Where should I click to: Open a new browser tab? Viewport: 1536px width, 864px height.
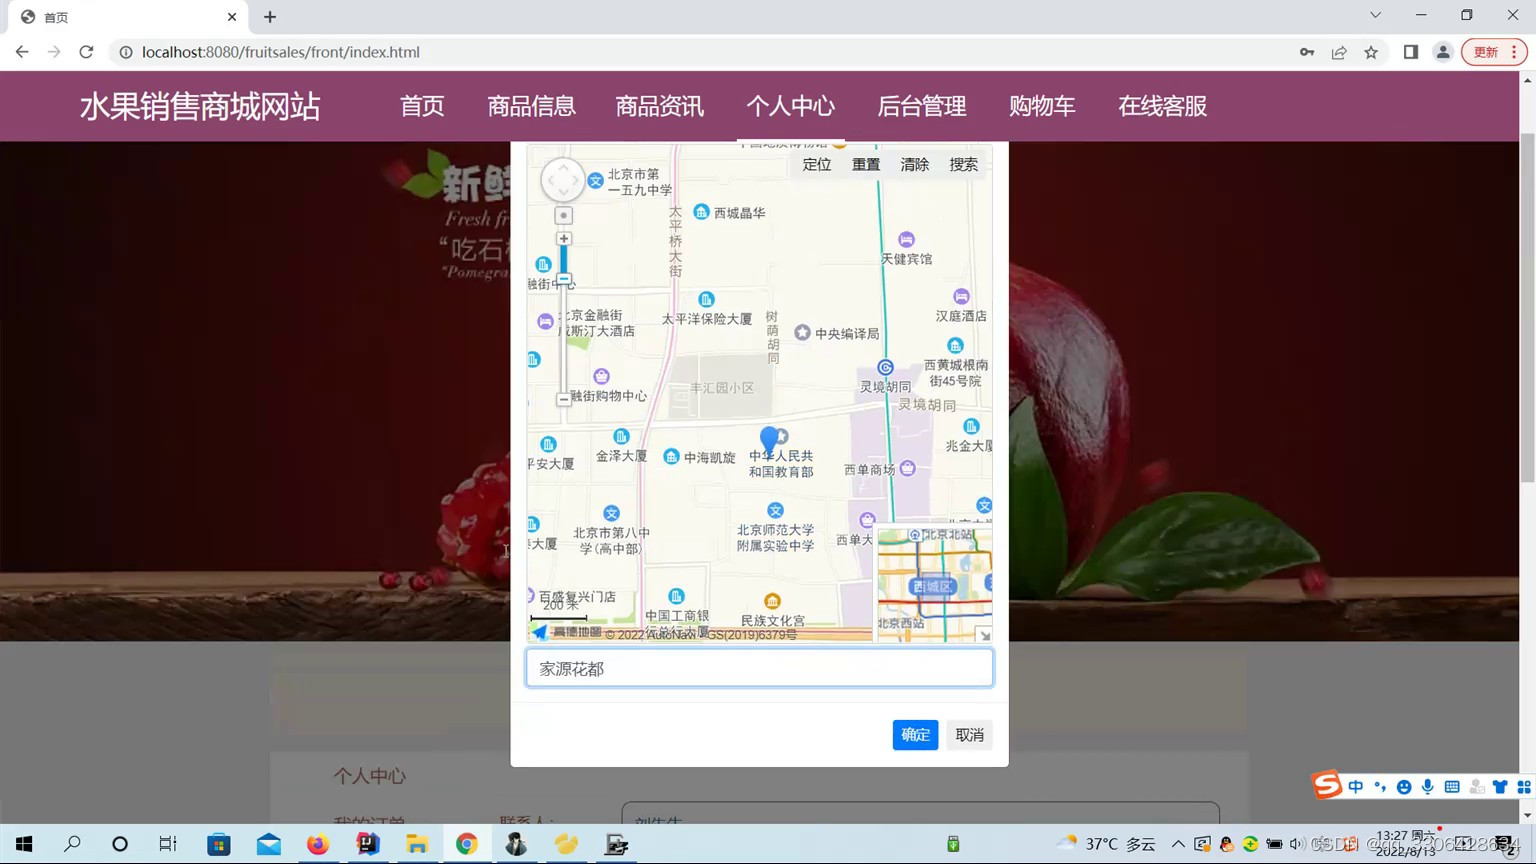click(270, 17)
